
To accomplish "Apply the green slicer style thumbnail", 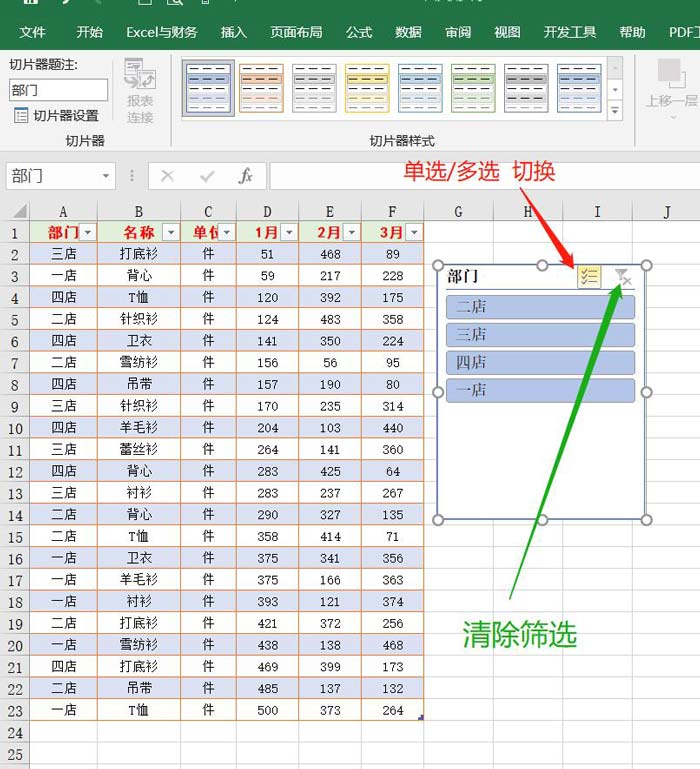I will (473, 88).
